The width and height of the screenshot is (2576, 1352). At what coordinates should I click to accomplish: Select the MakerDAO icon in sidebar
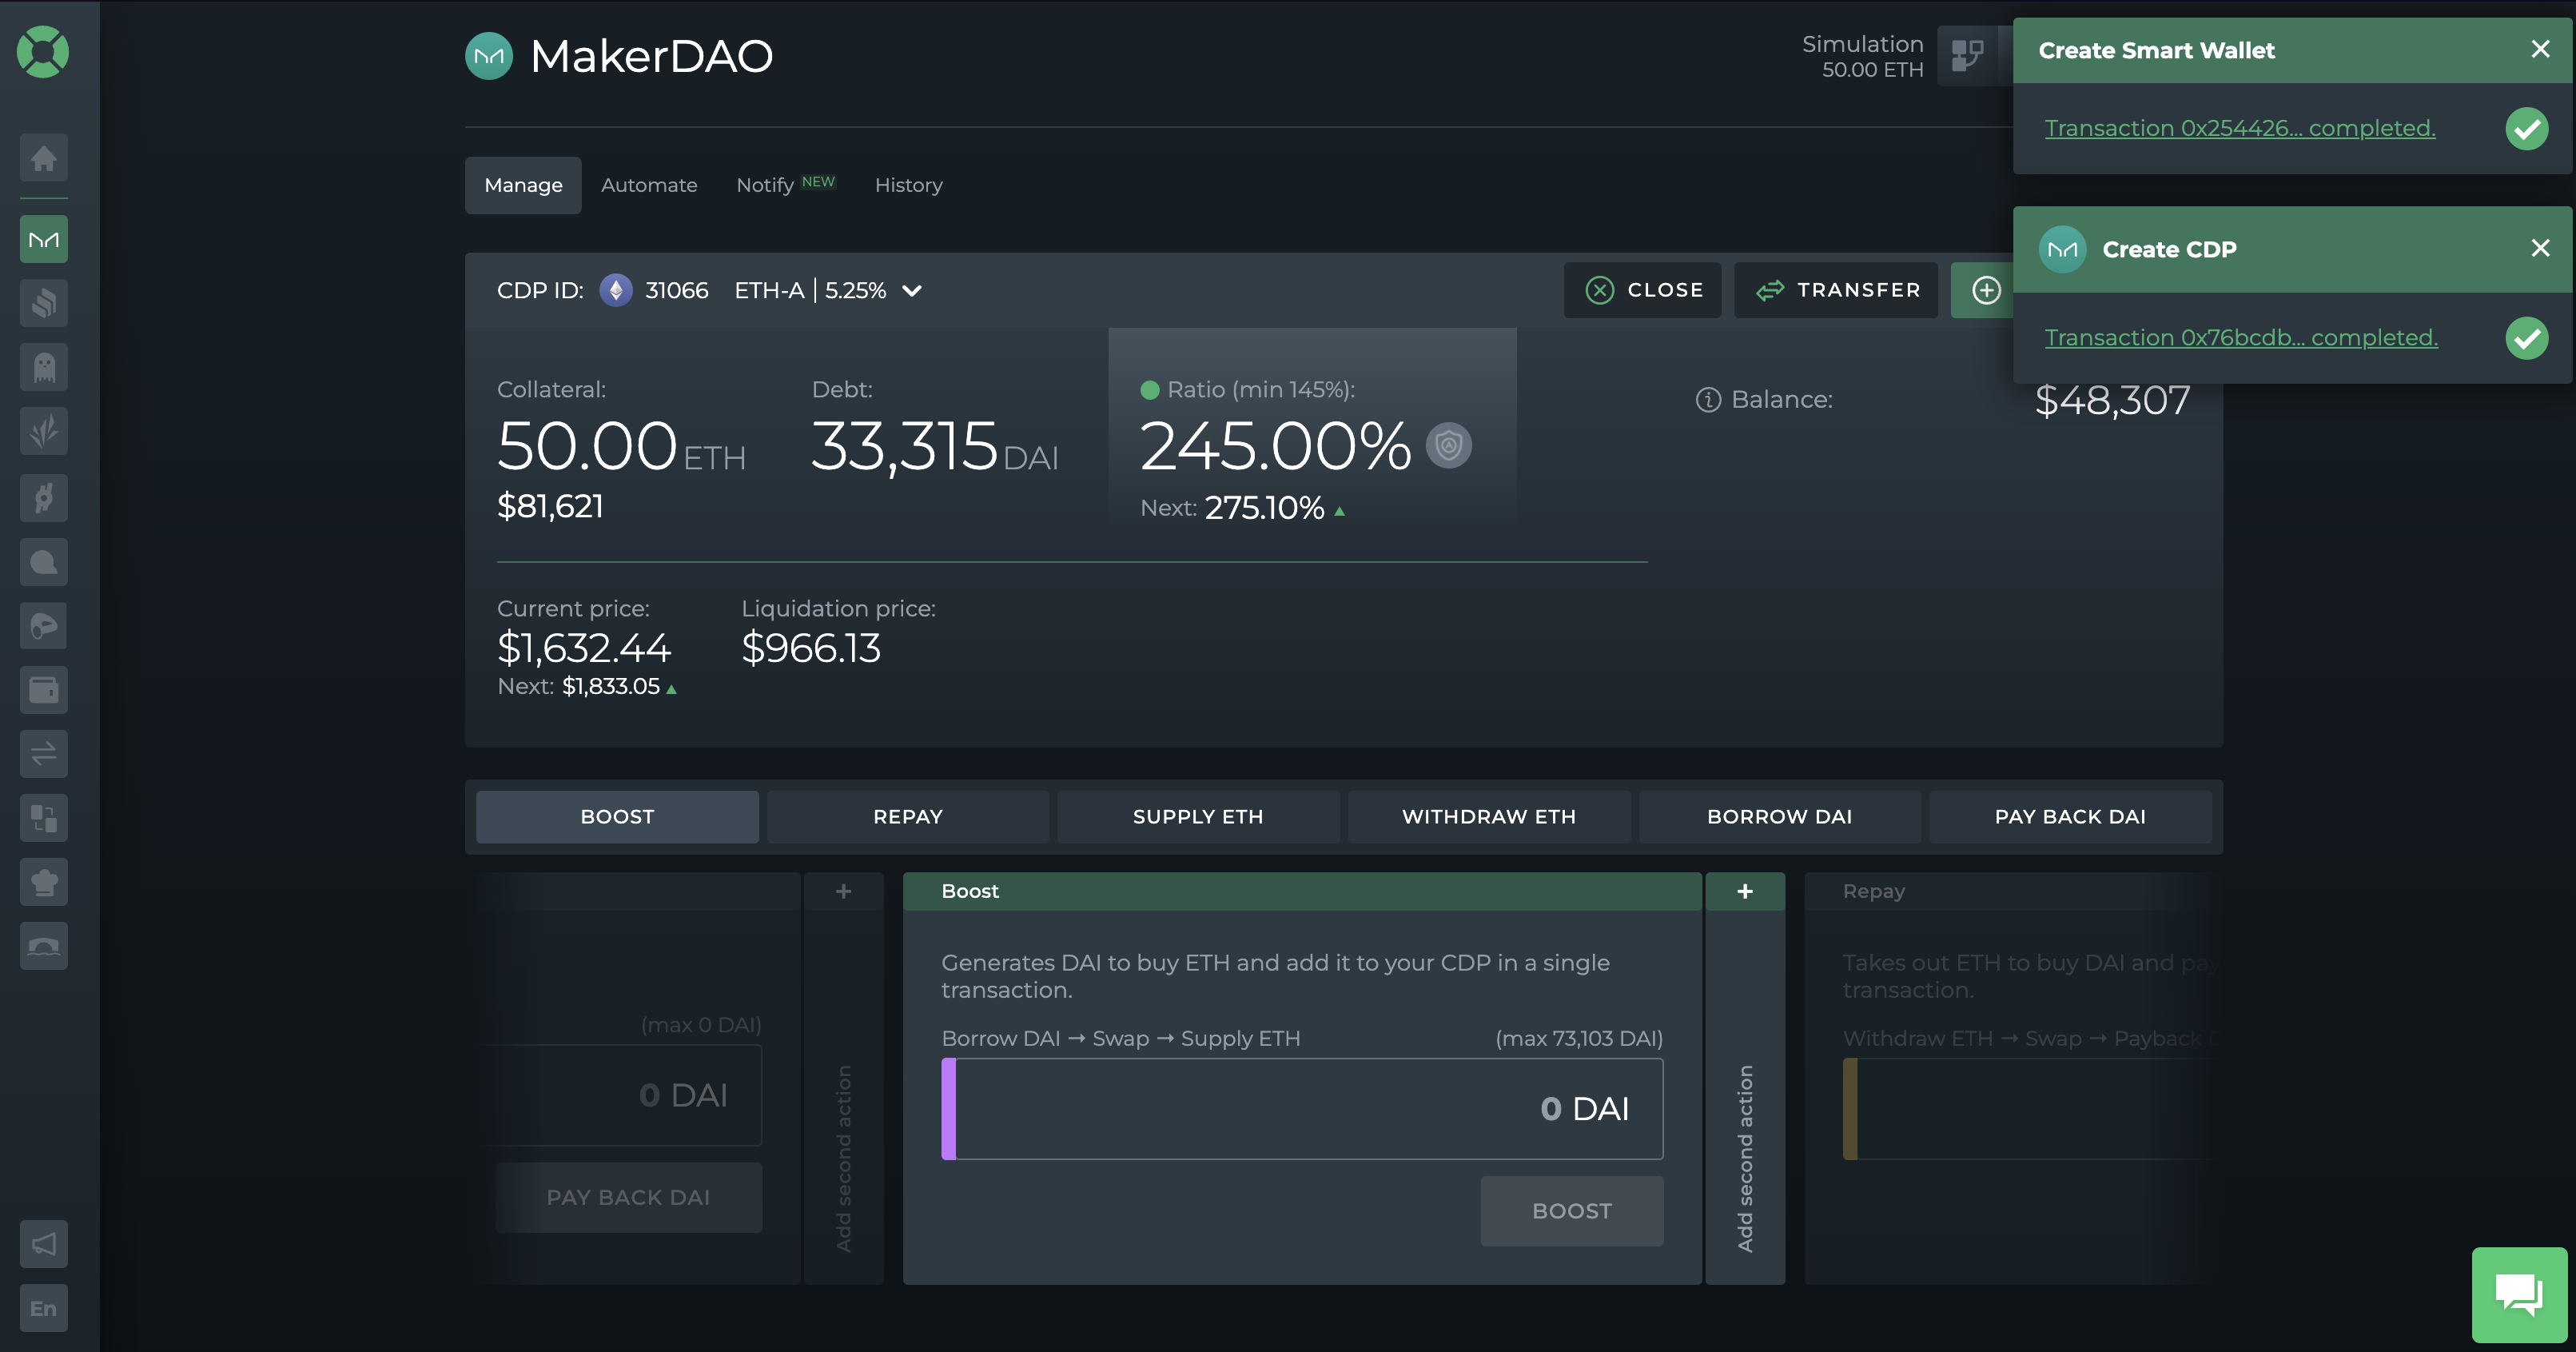pyautogui.click(x=44, y=240)
